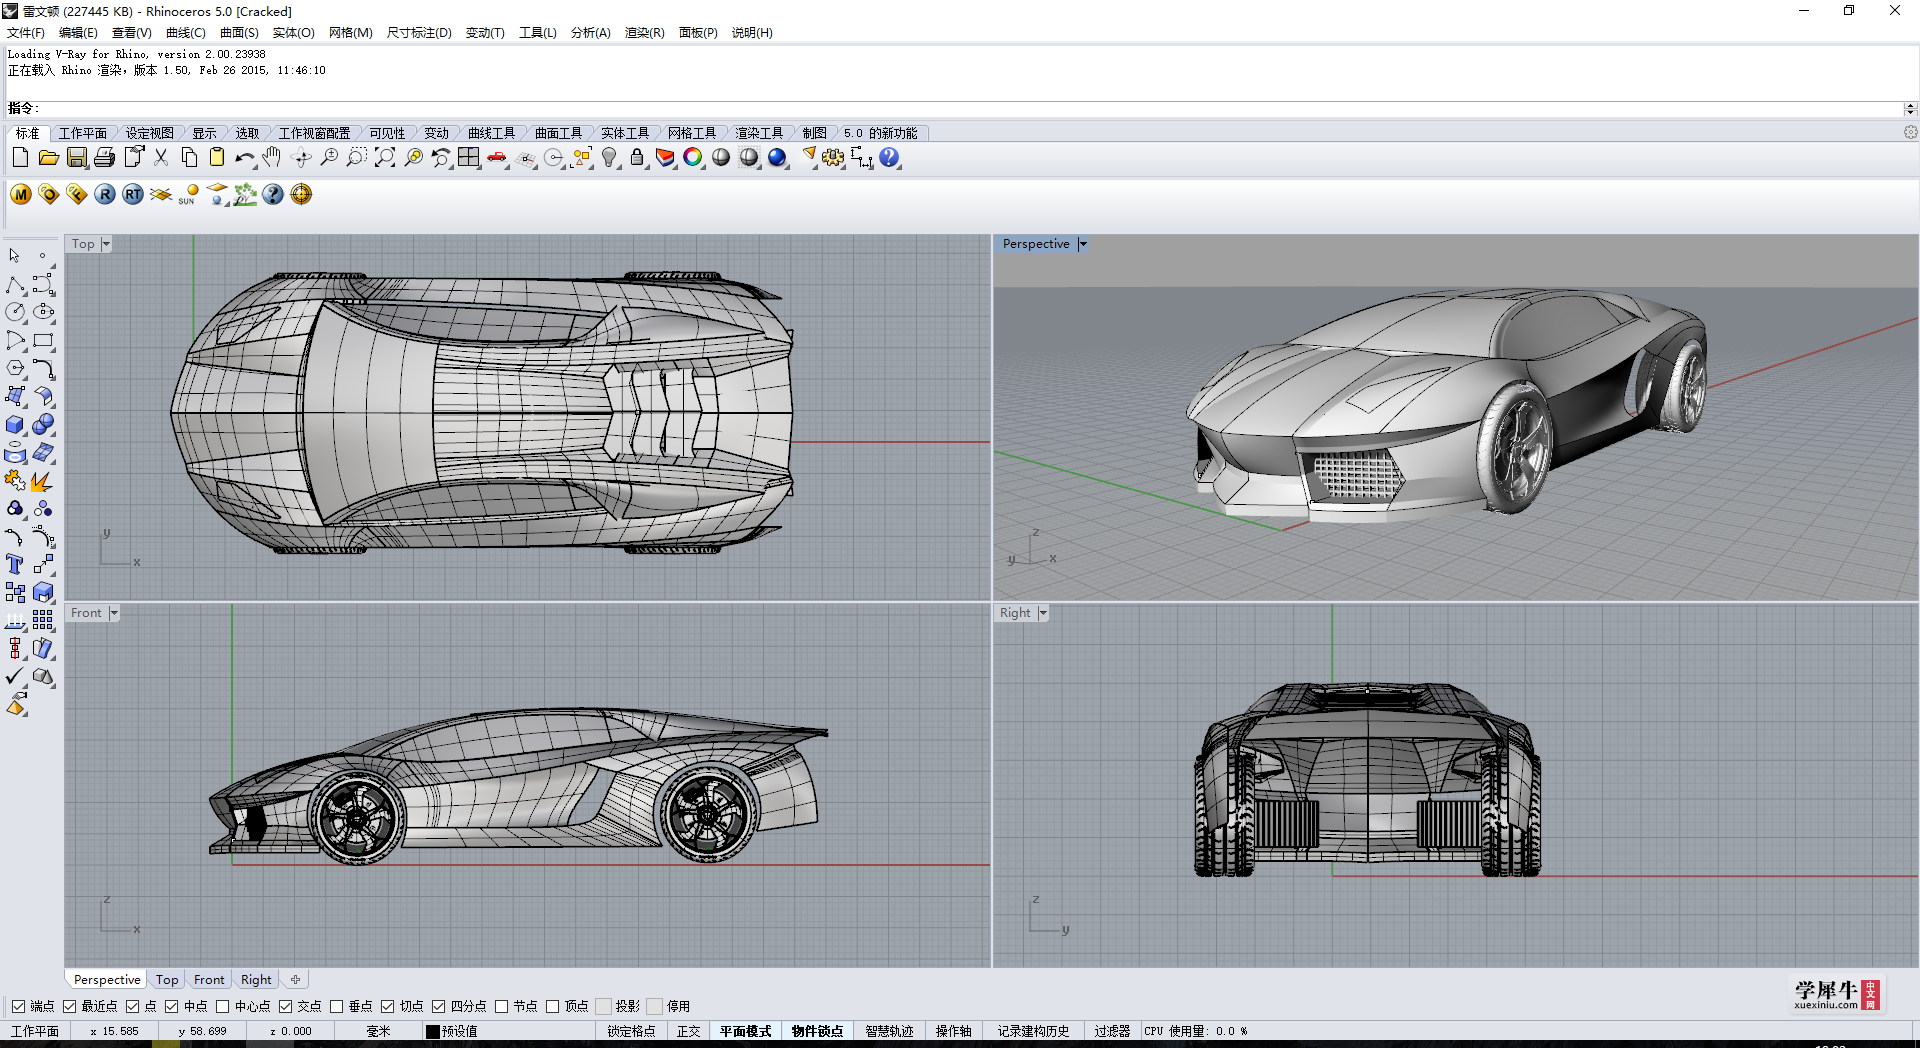Open the color wheel icon
Screen dimensions: 1920x1048
click(693, 158)
